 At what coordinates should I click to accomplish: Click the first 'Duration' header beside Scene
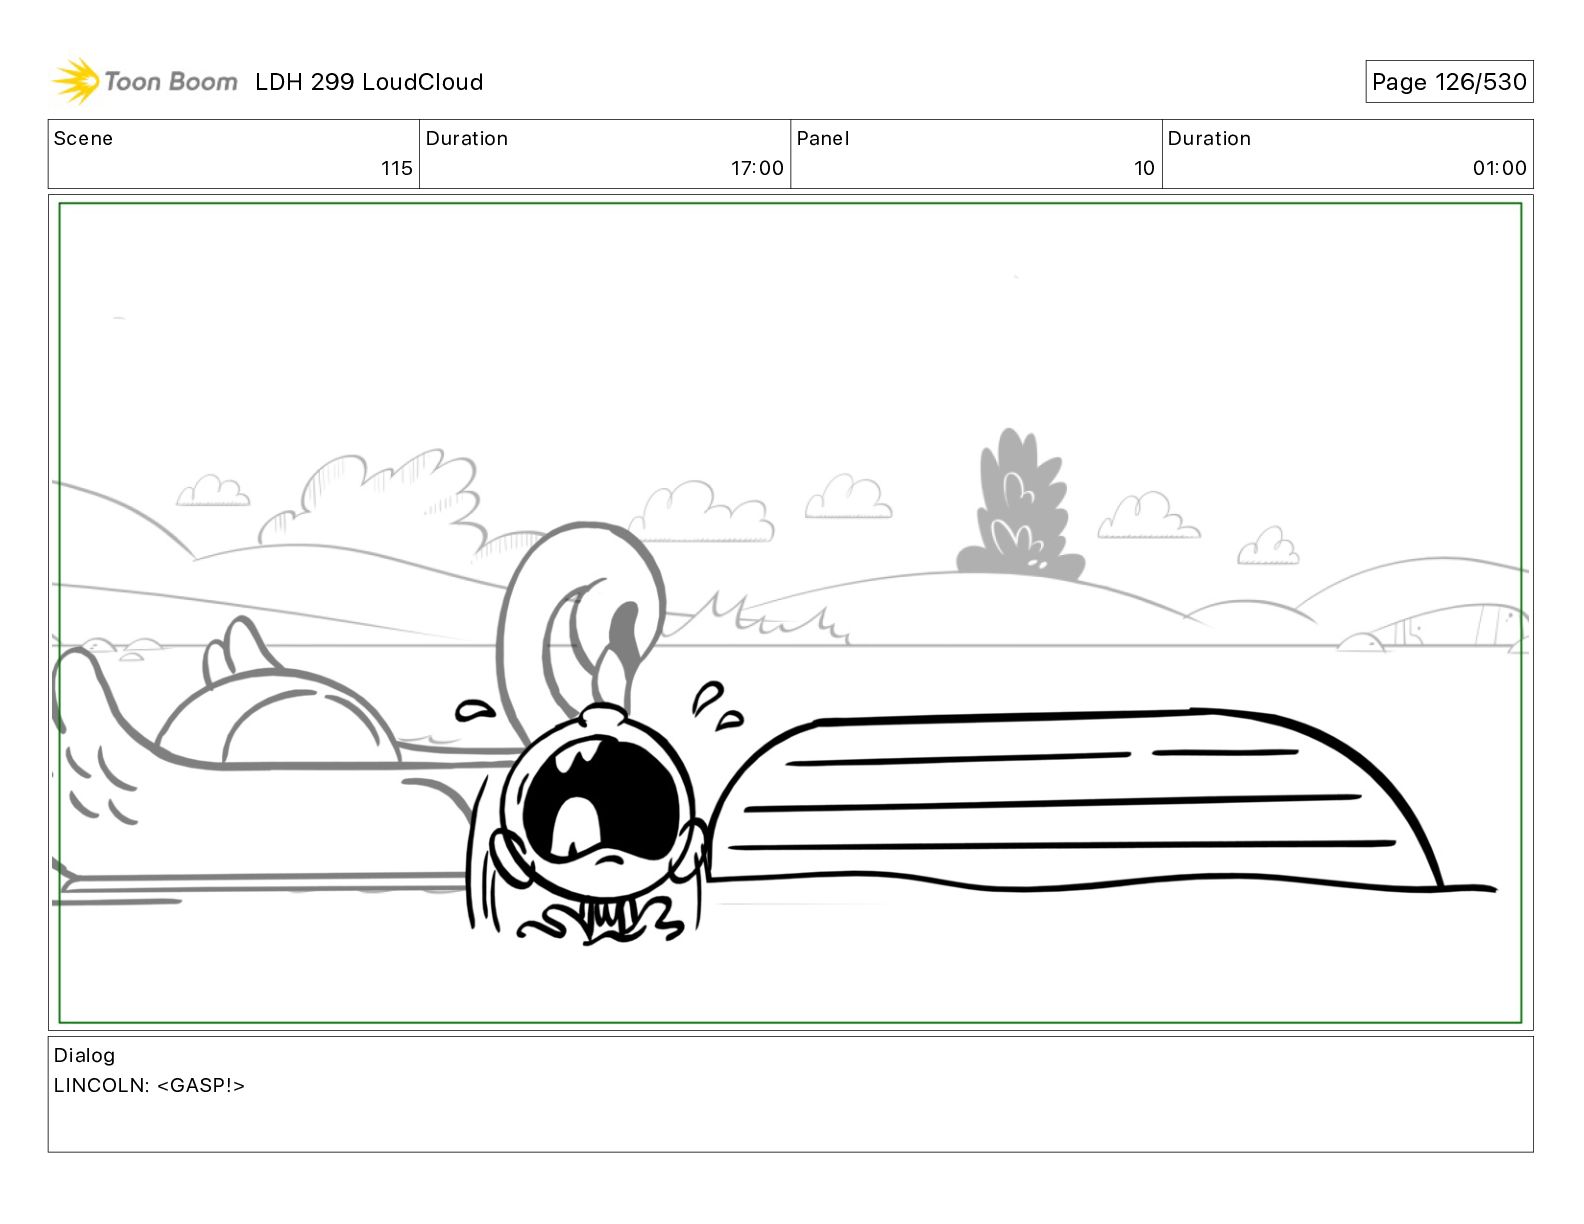[x=467, y=138]
